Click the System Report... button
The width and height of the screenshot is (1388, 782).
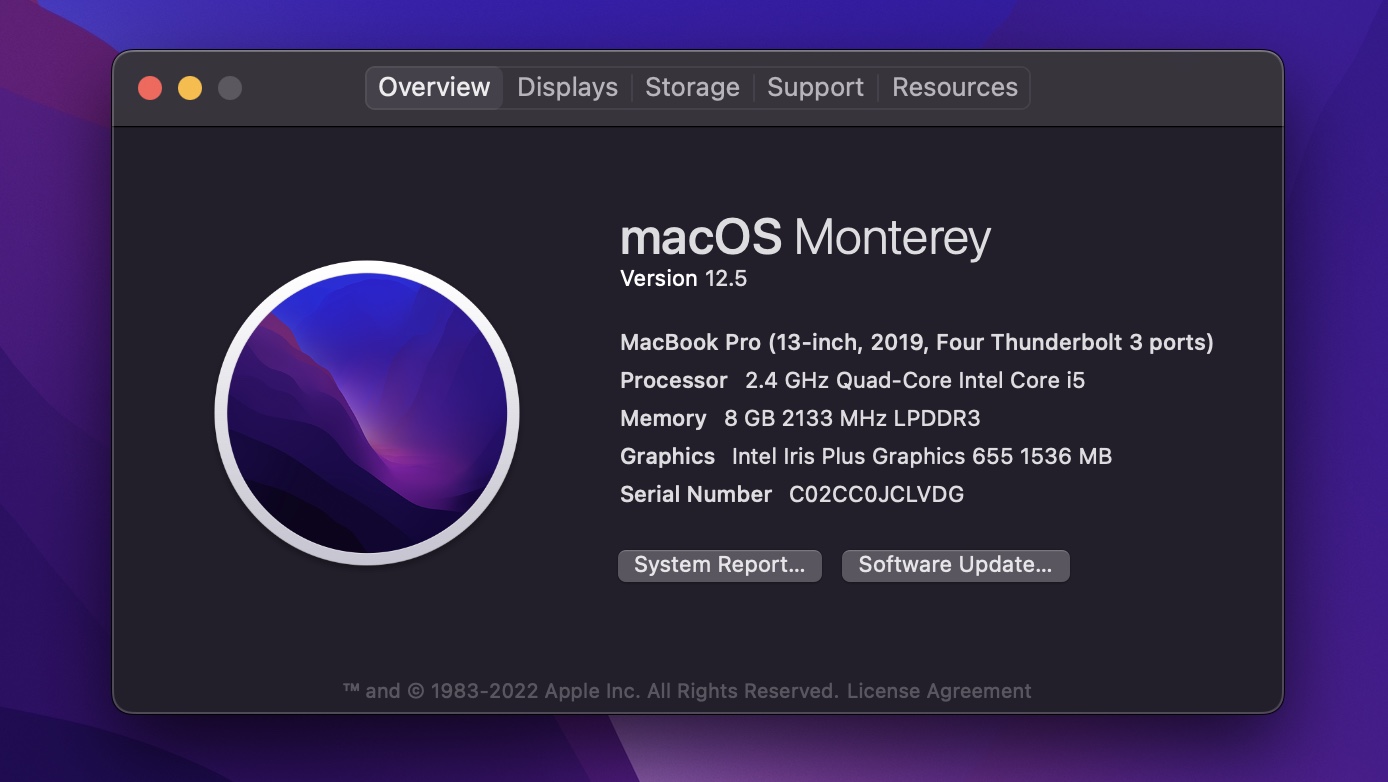click(720, 565)
